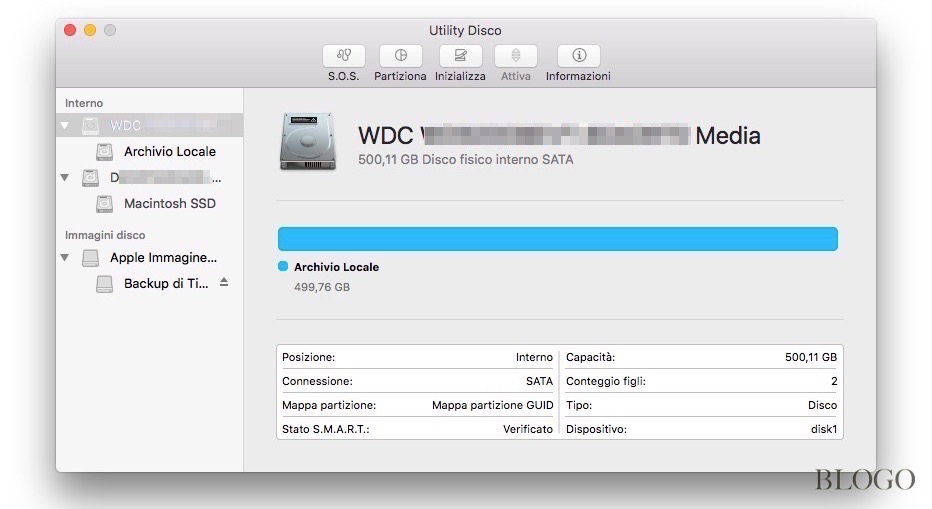Image resolution: width=932 pixels, height=509 pixels.
Task: Click the Conteggio figli value 2
Action: pos(834,381)
